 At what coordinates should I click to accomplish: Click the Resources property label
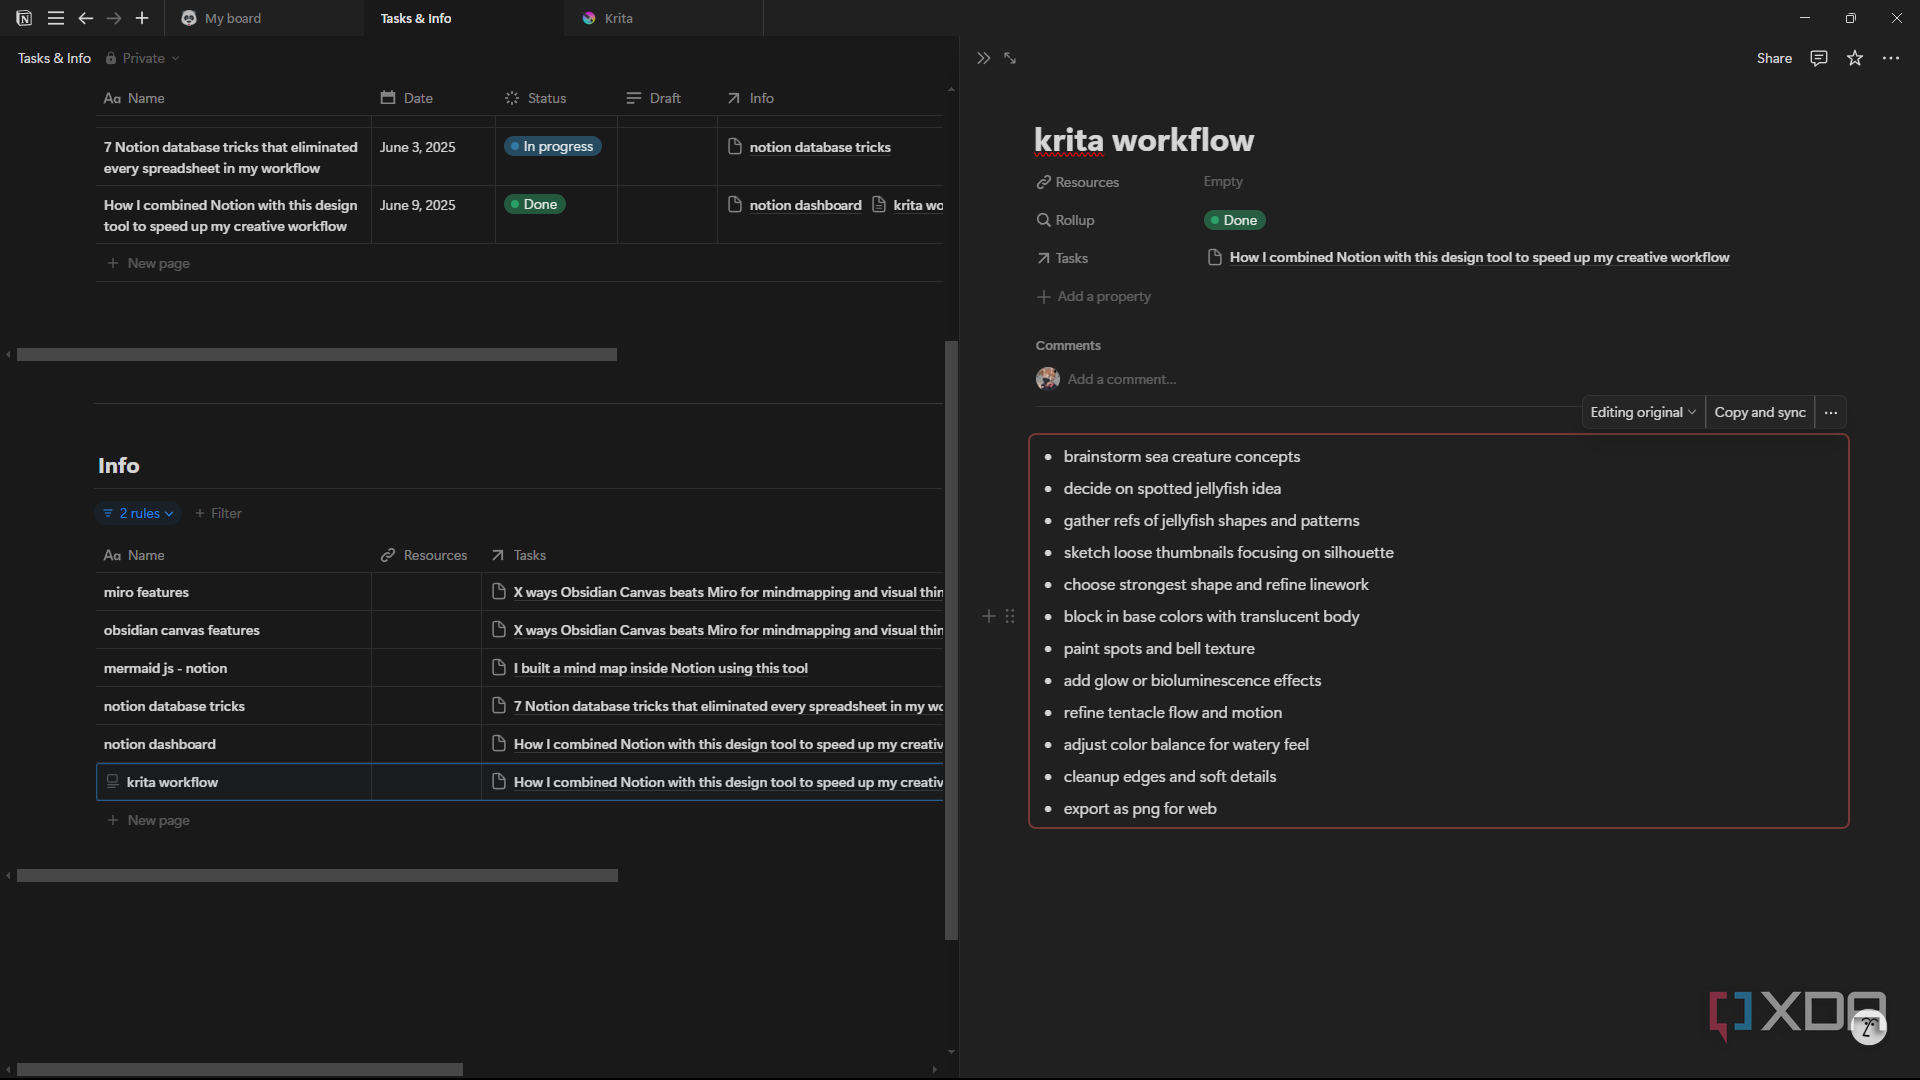pyautogui.click(x=1078, y=182)
